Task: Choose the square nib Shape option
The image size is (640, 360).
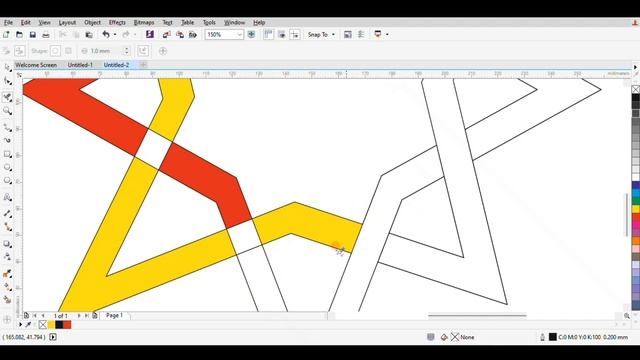Action: [68, 51]
